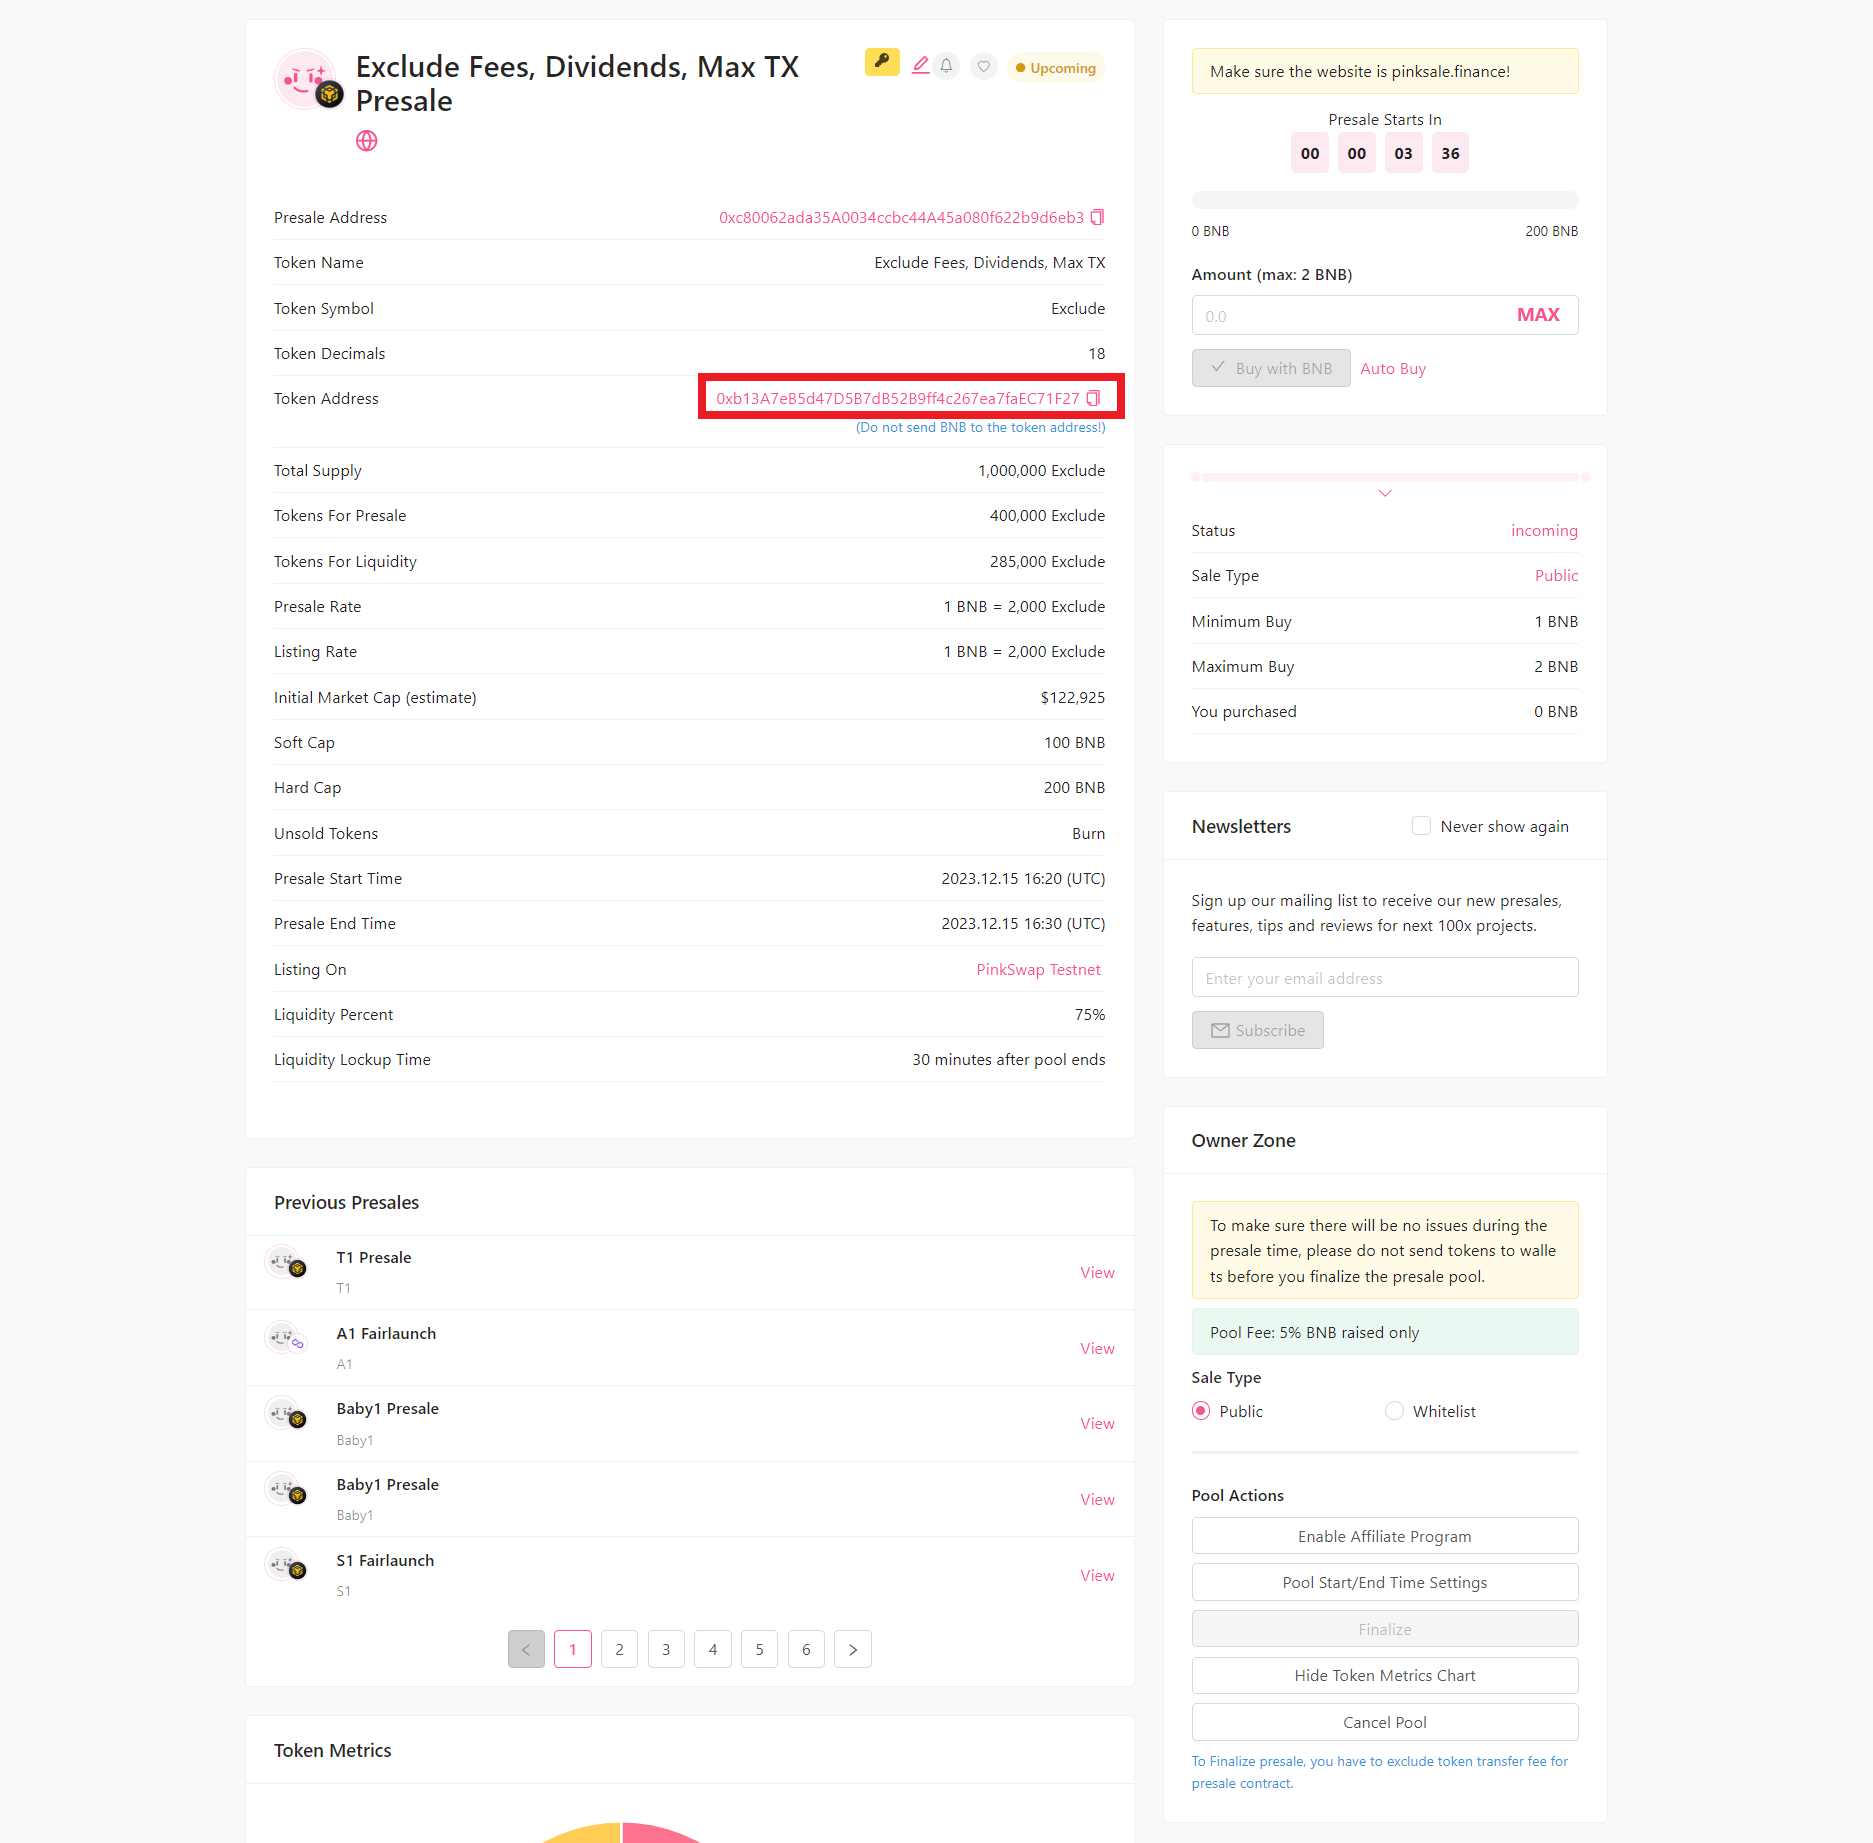View the A1 Fairlaunch presale

pyautogui.click(x=1097, y=1347)
